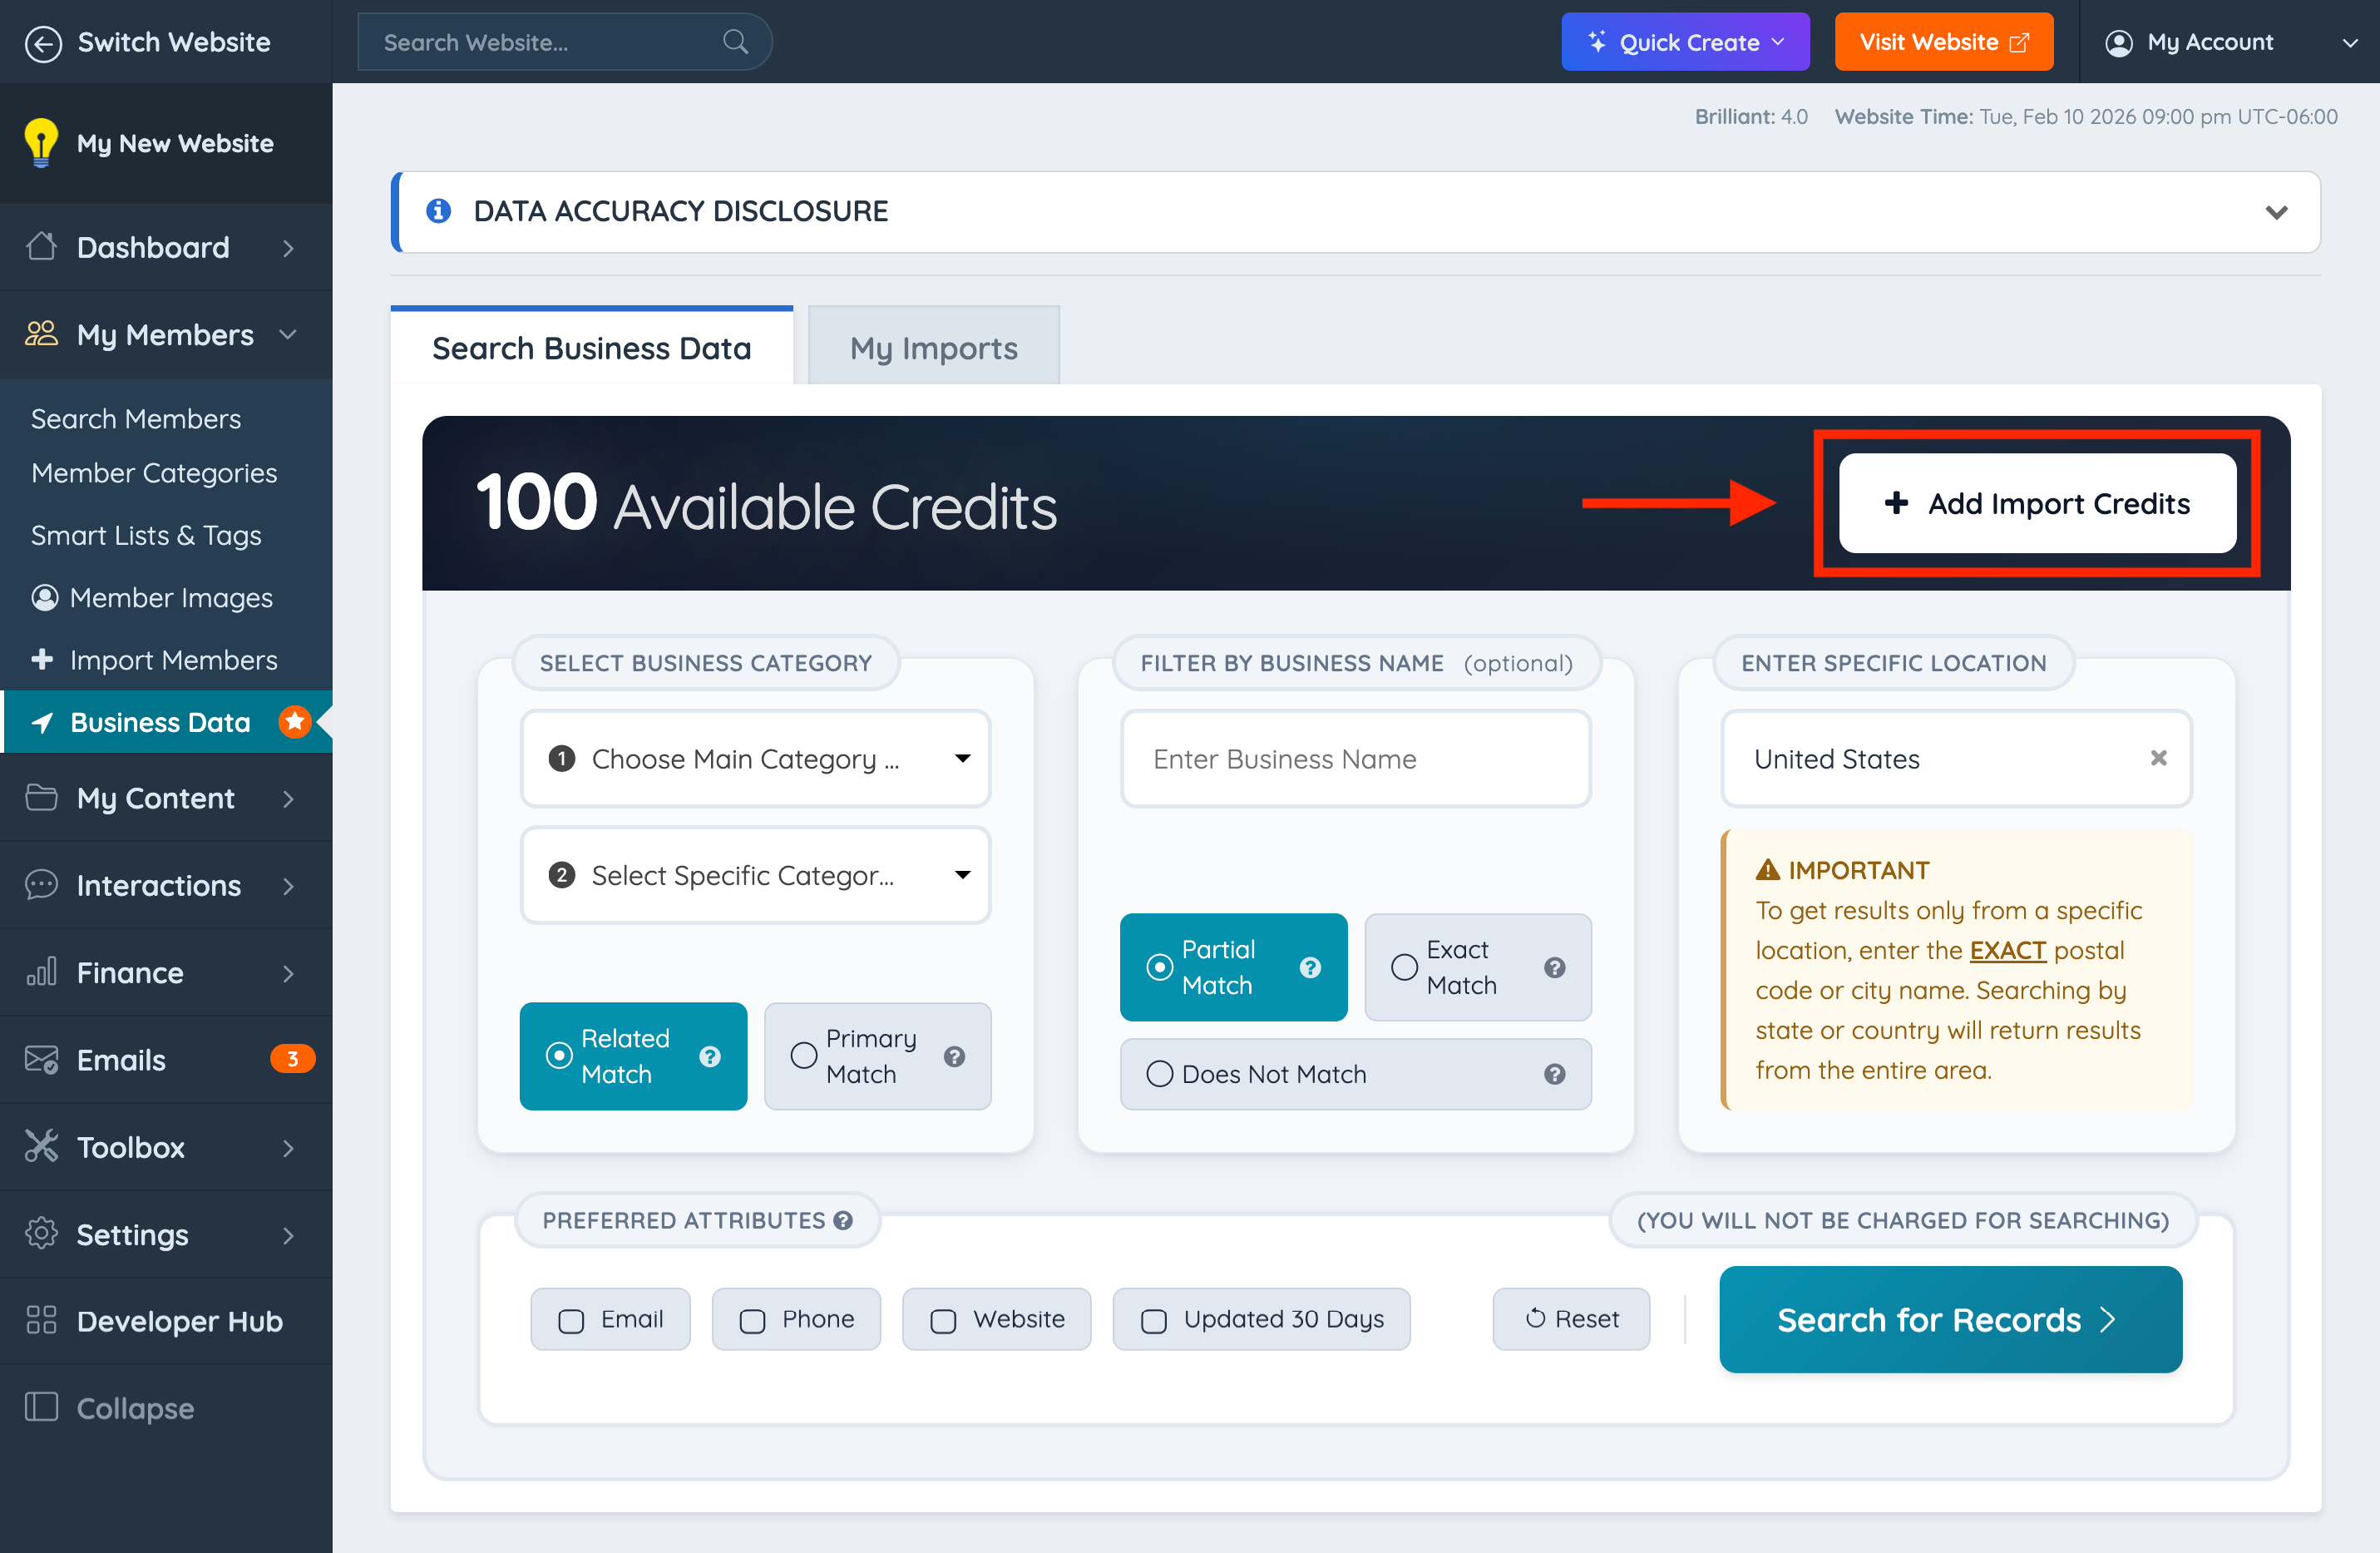Click the Does Not Match help icon
2380x1553 pixels.
(x=1554, y=1074)
